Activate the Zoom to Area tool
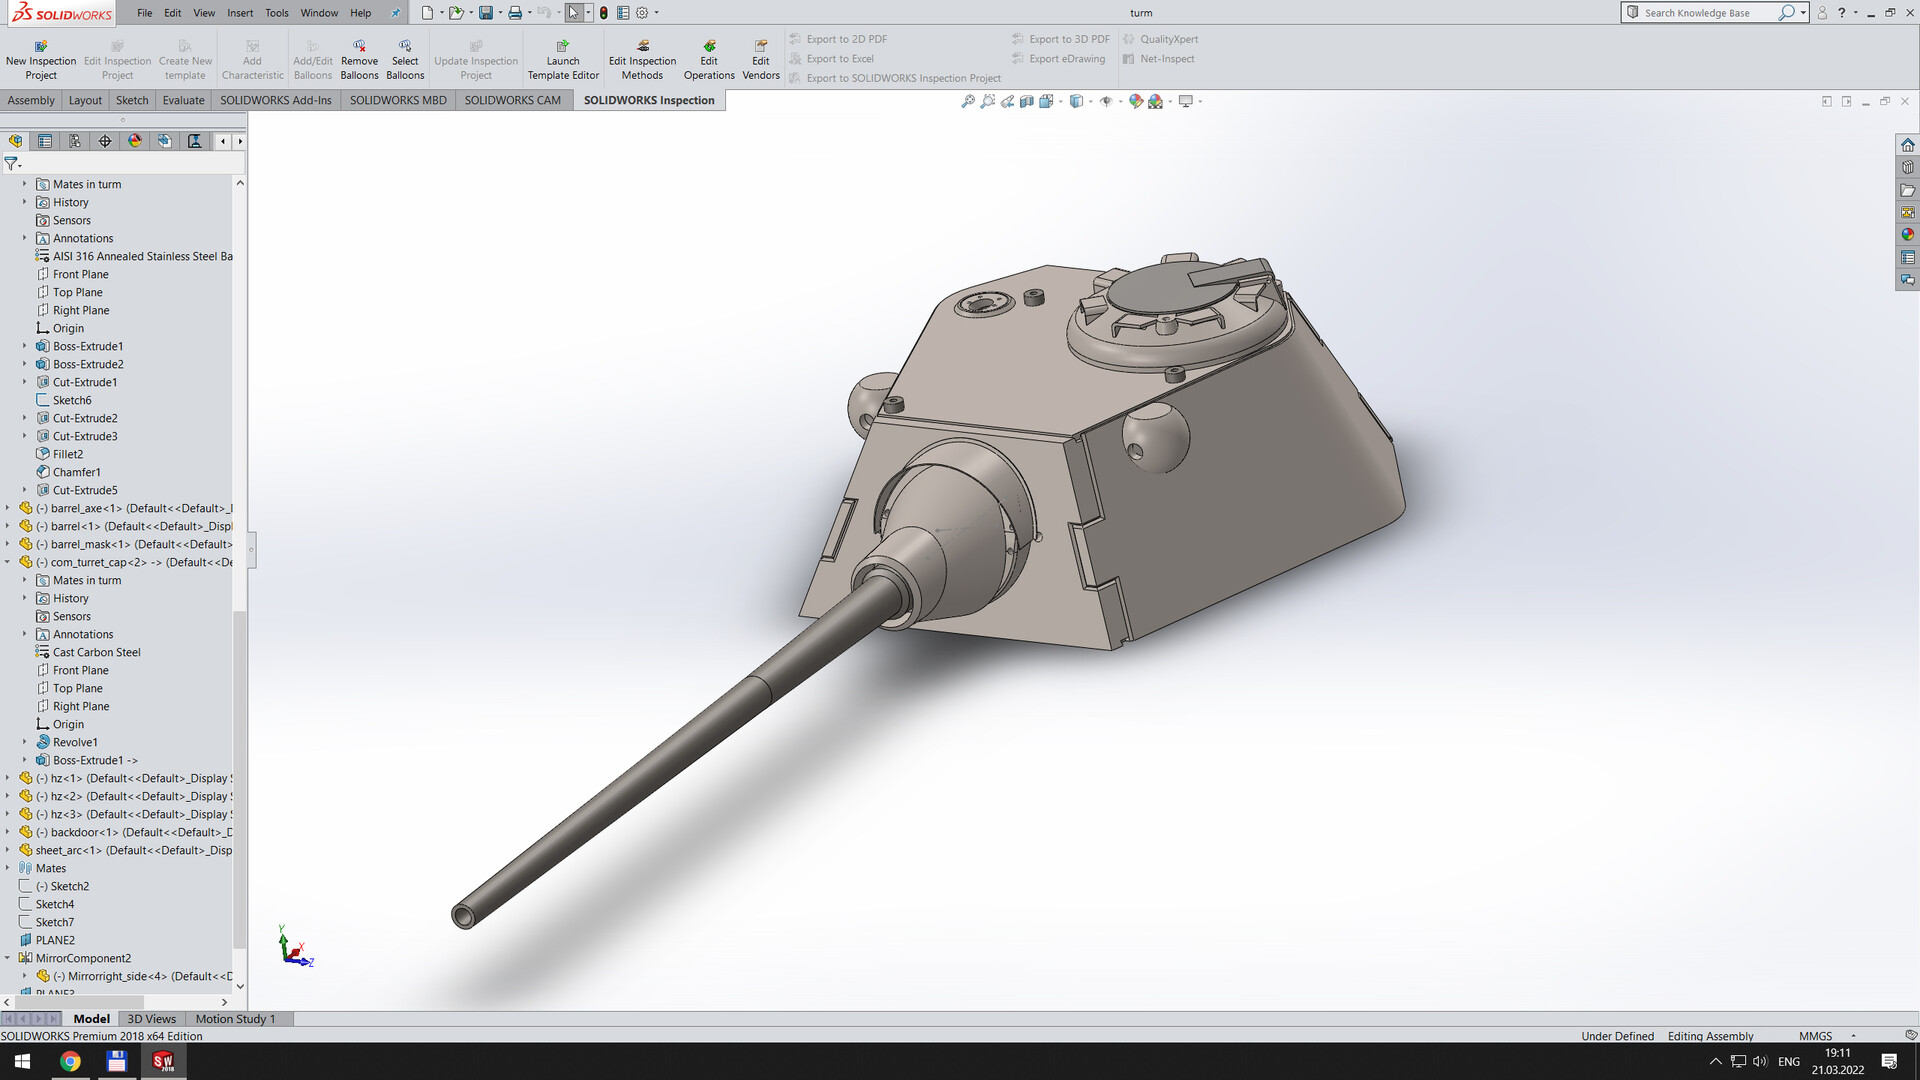This screenshot has height=1080, width=1920. 987,101
